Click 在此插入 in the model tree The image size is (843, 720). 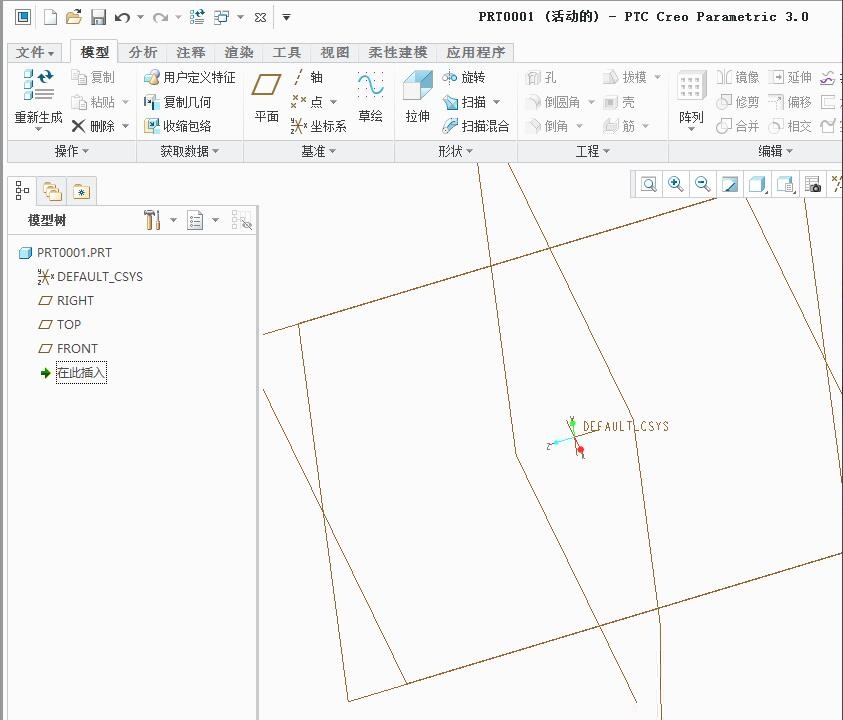[80, 372]
